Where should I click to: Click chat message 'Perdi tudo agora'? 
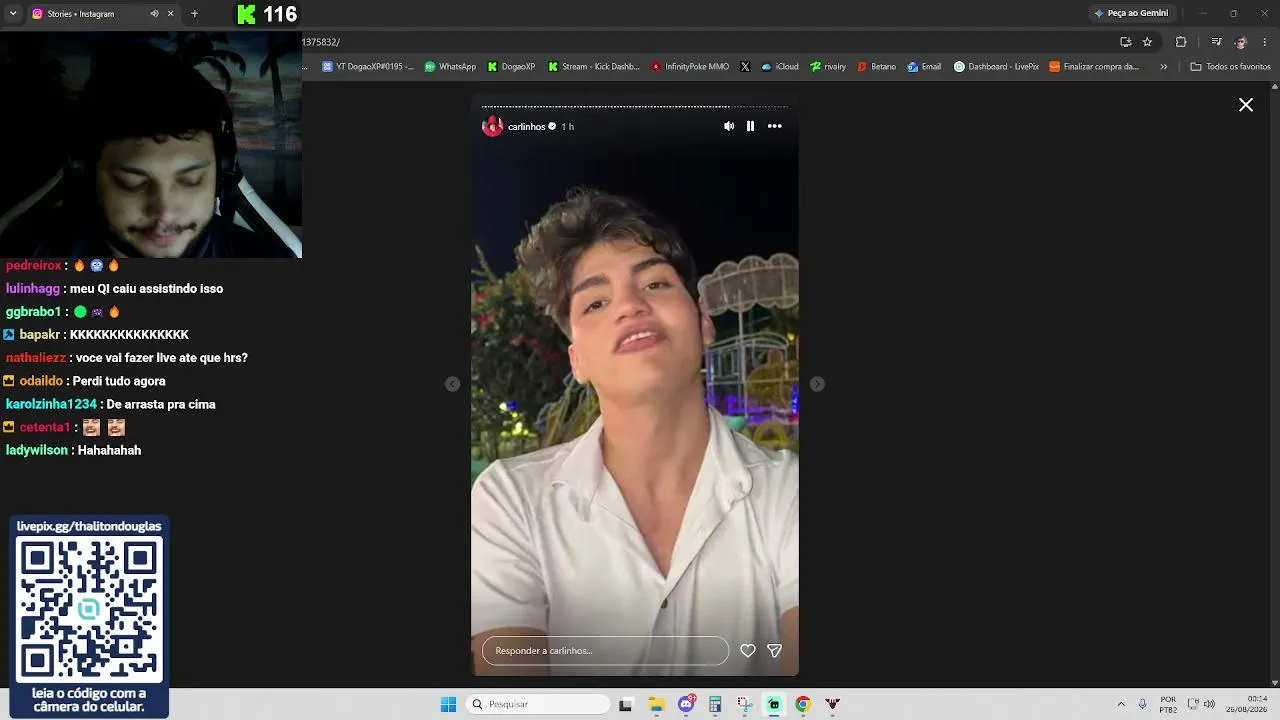[119, 381]
